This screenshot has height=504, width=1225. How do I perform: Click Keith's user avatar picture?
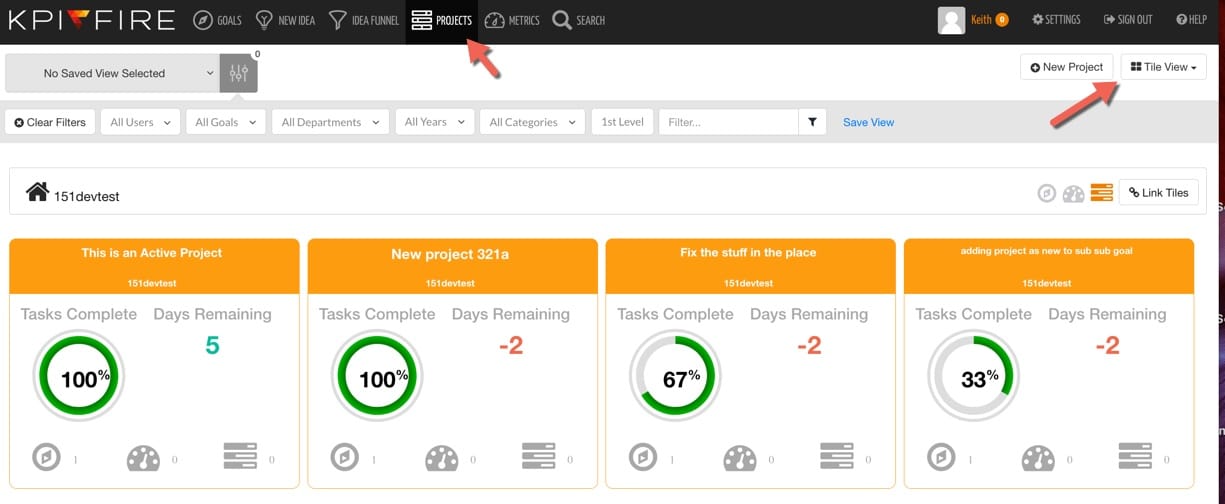[x=951, y=20]
